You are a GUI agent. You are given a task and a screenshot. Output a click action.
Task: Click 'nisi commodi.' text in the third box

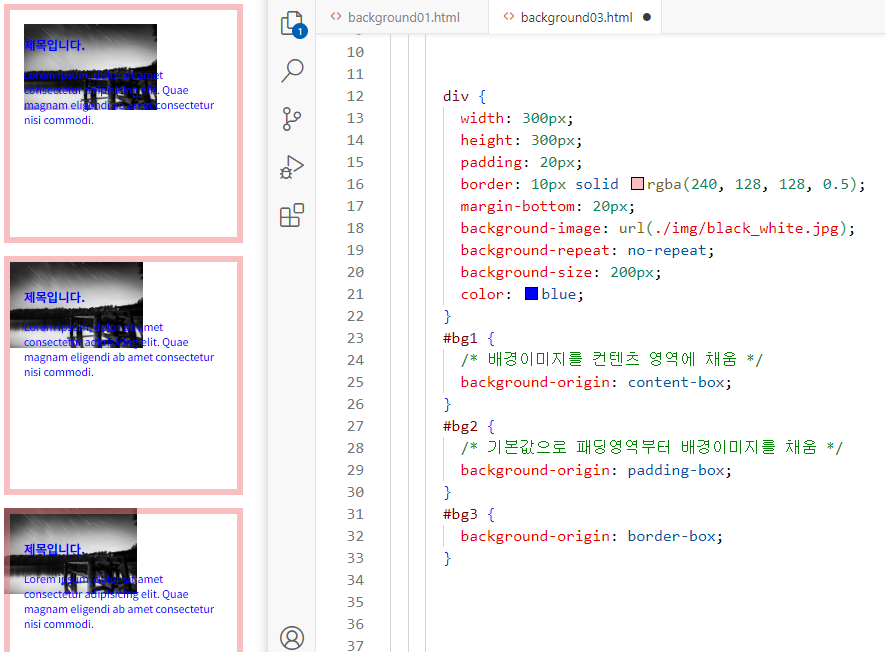pos(59,624)
